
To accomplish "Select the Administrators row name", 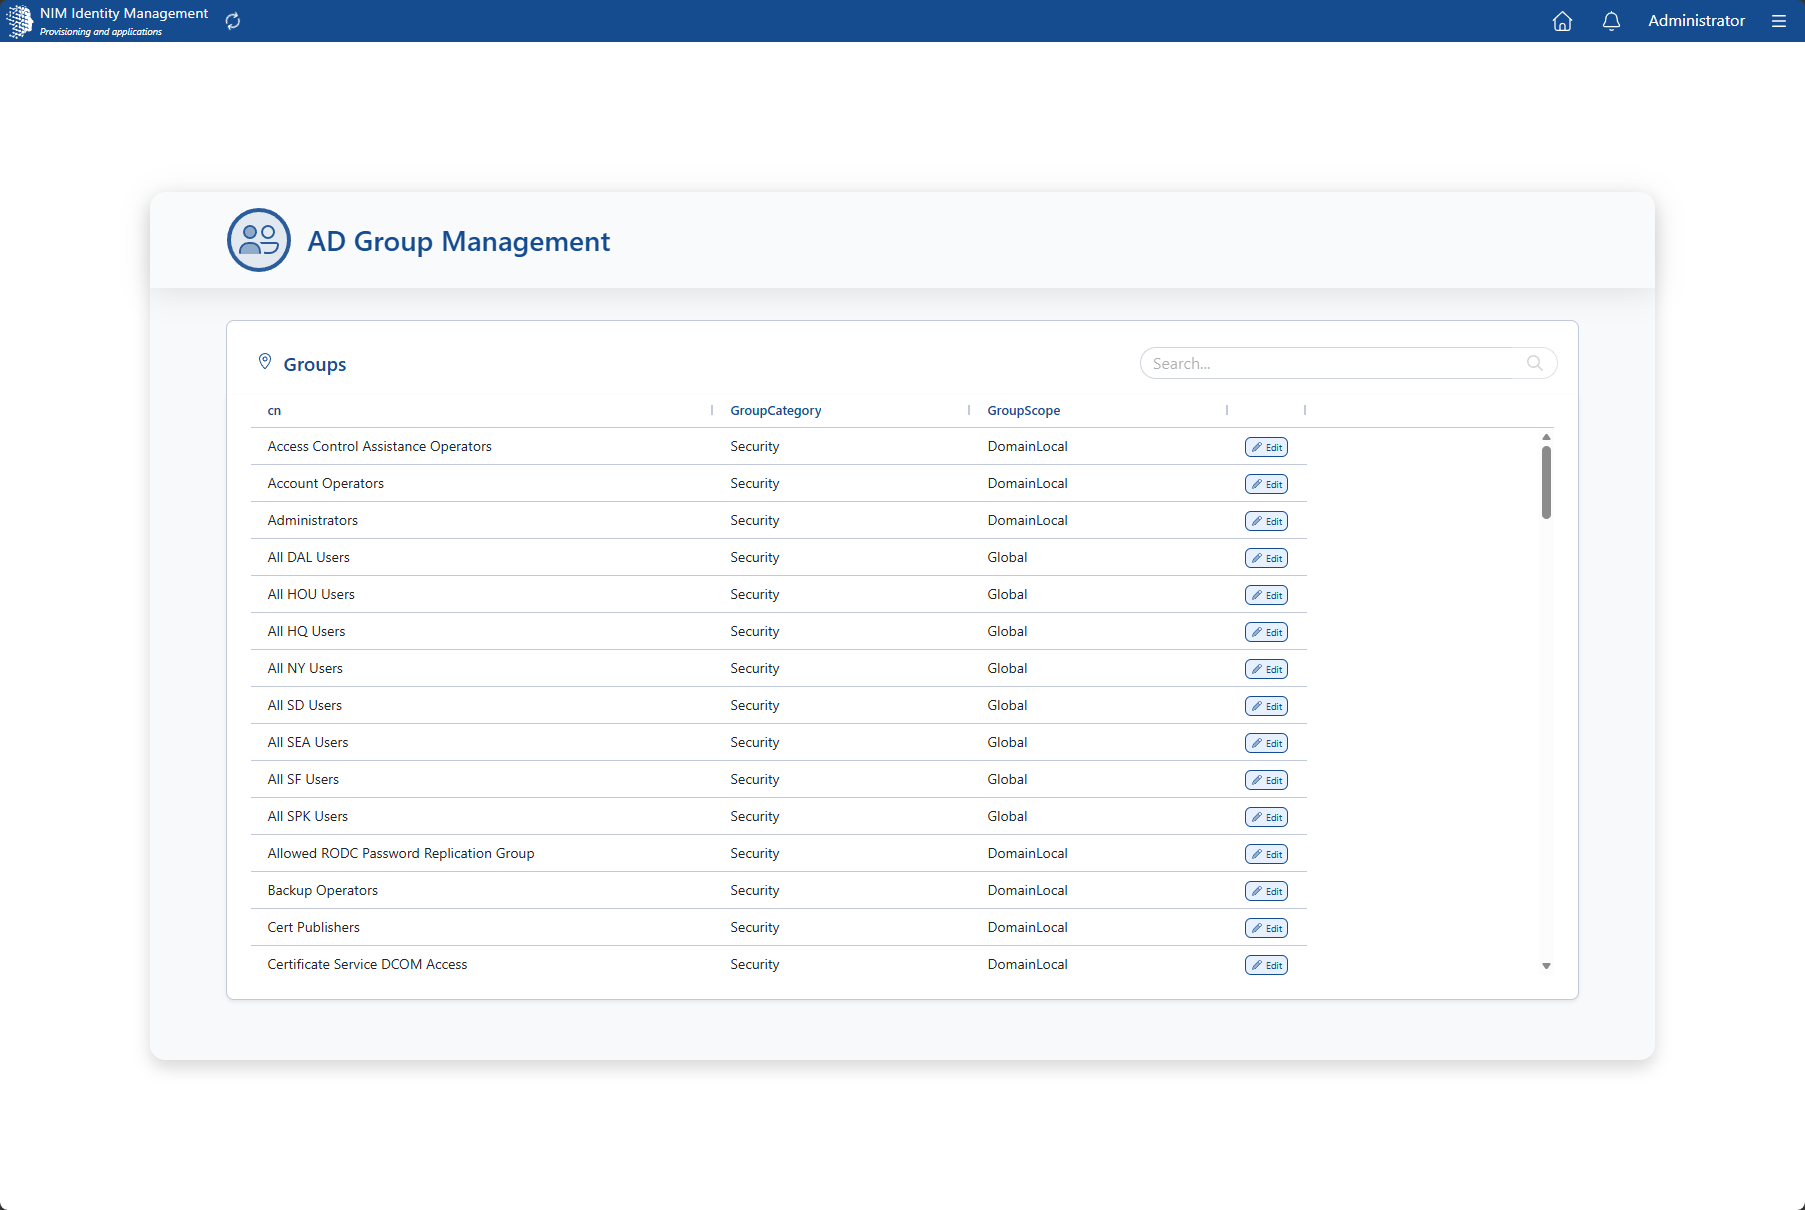I will tap(312, 520).
